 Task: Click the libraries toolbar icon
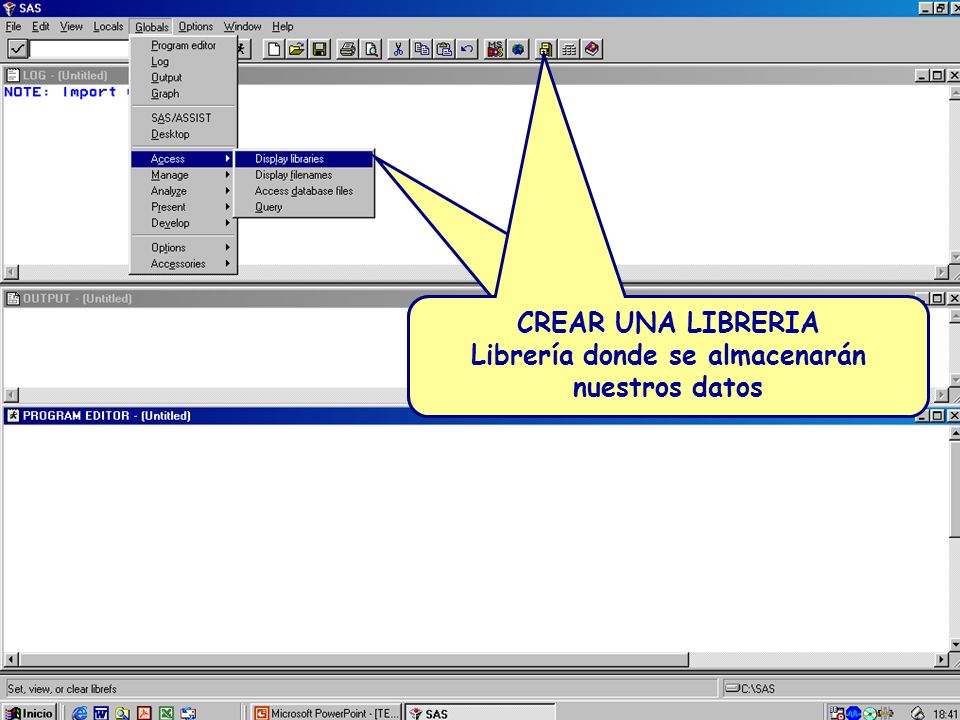[x=546, y=49]
